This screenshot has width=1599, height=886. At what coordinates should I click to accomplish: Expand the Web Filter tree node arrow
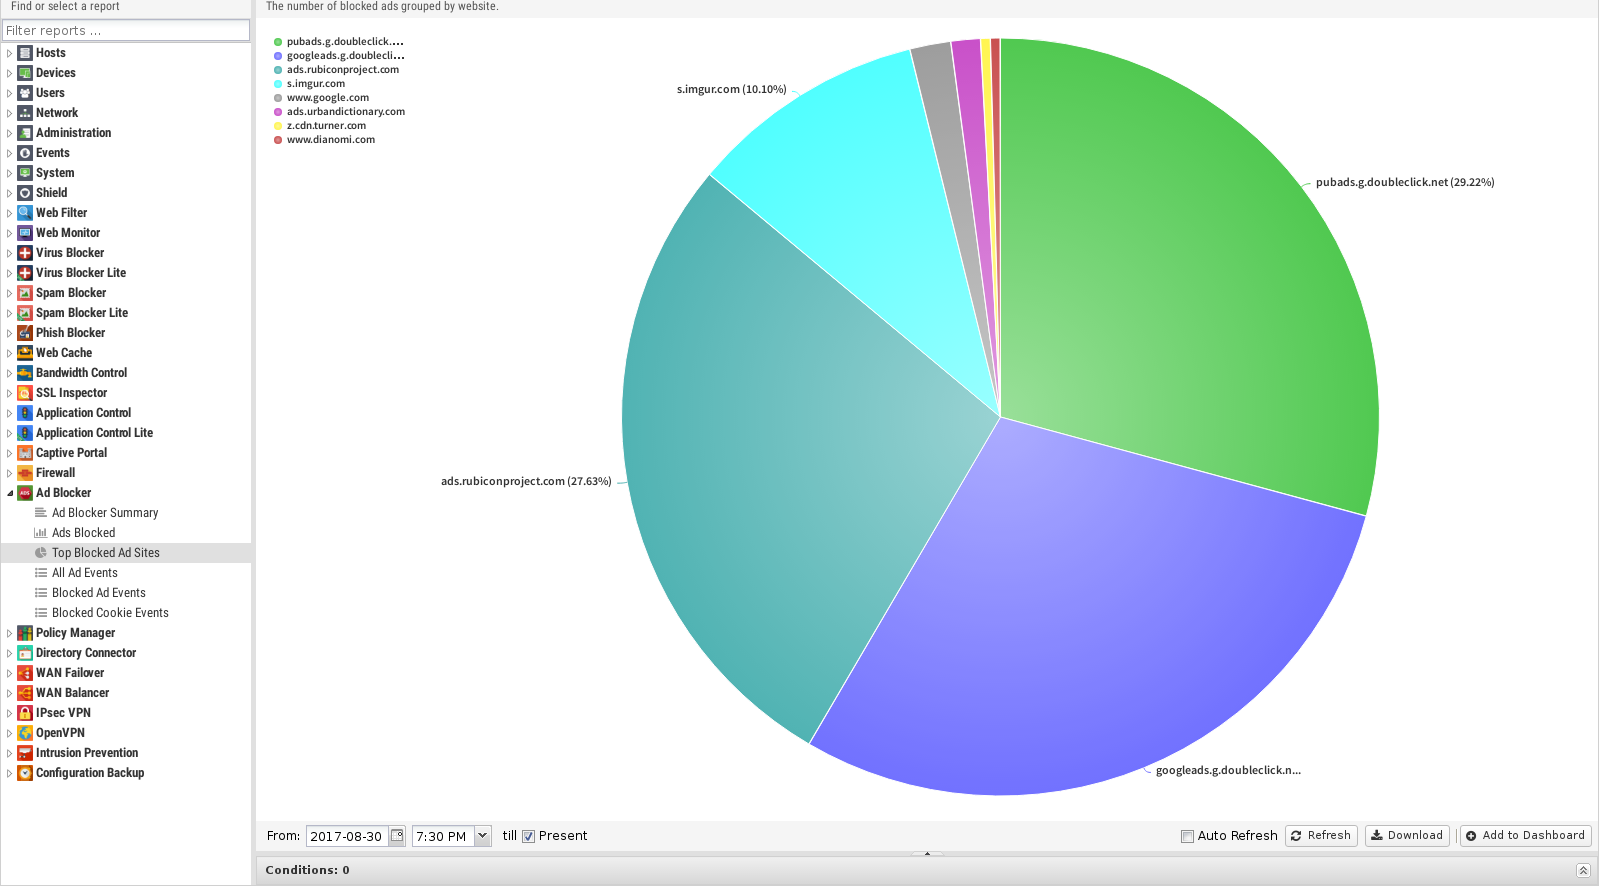pyautogui.click(x=9, y=213)
